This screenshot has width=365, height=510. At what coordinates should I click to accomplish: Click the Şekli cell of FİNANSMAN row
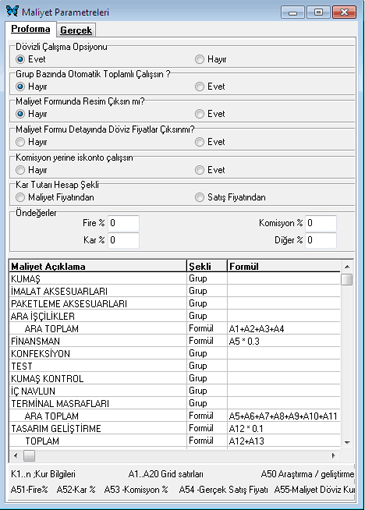[x=207, y=341]
